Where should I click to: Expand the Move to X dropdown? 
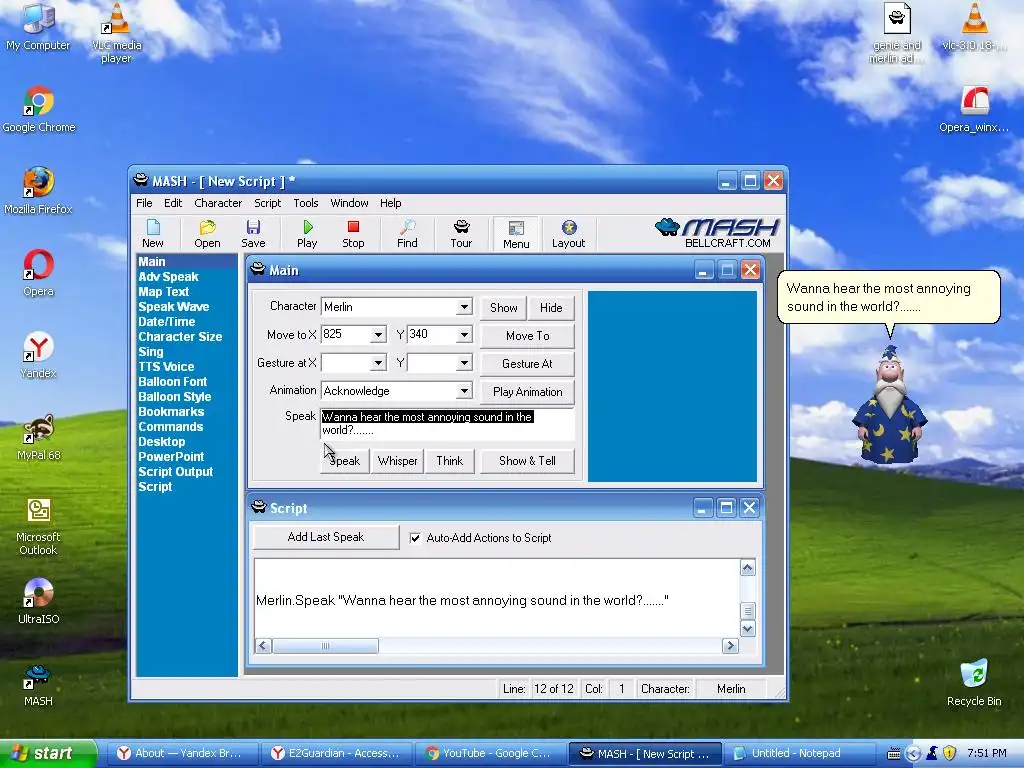click(377, 335)
